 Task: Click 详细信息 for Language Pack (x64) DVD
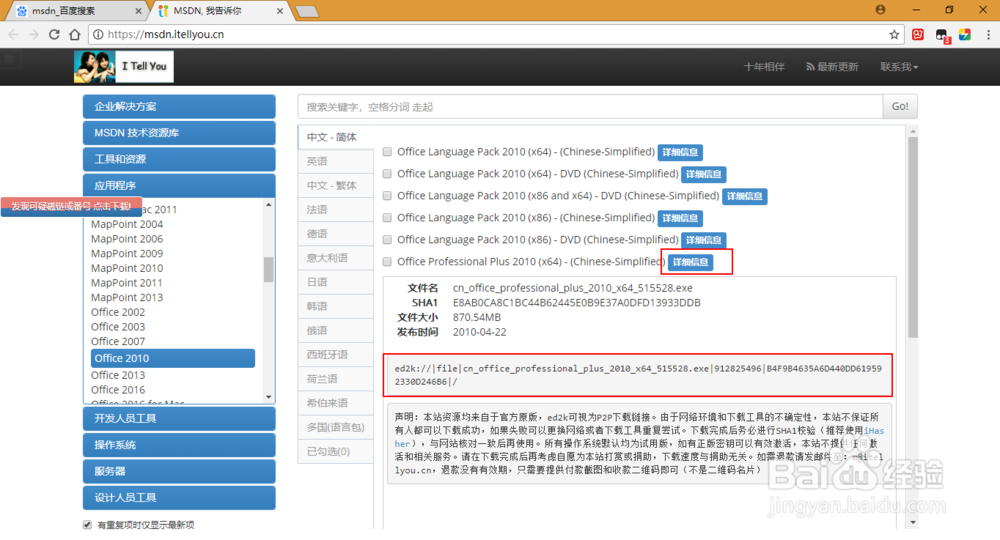[703, 174]
